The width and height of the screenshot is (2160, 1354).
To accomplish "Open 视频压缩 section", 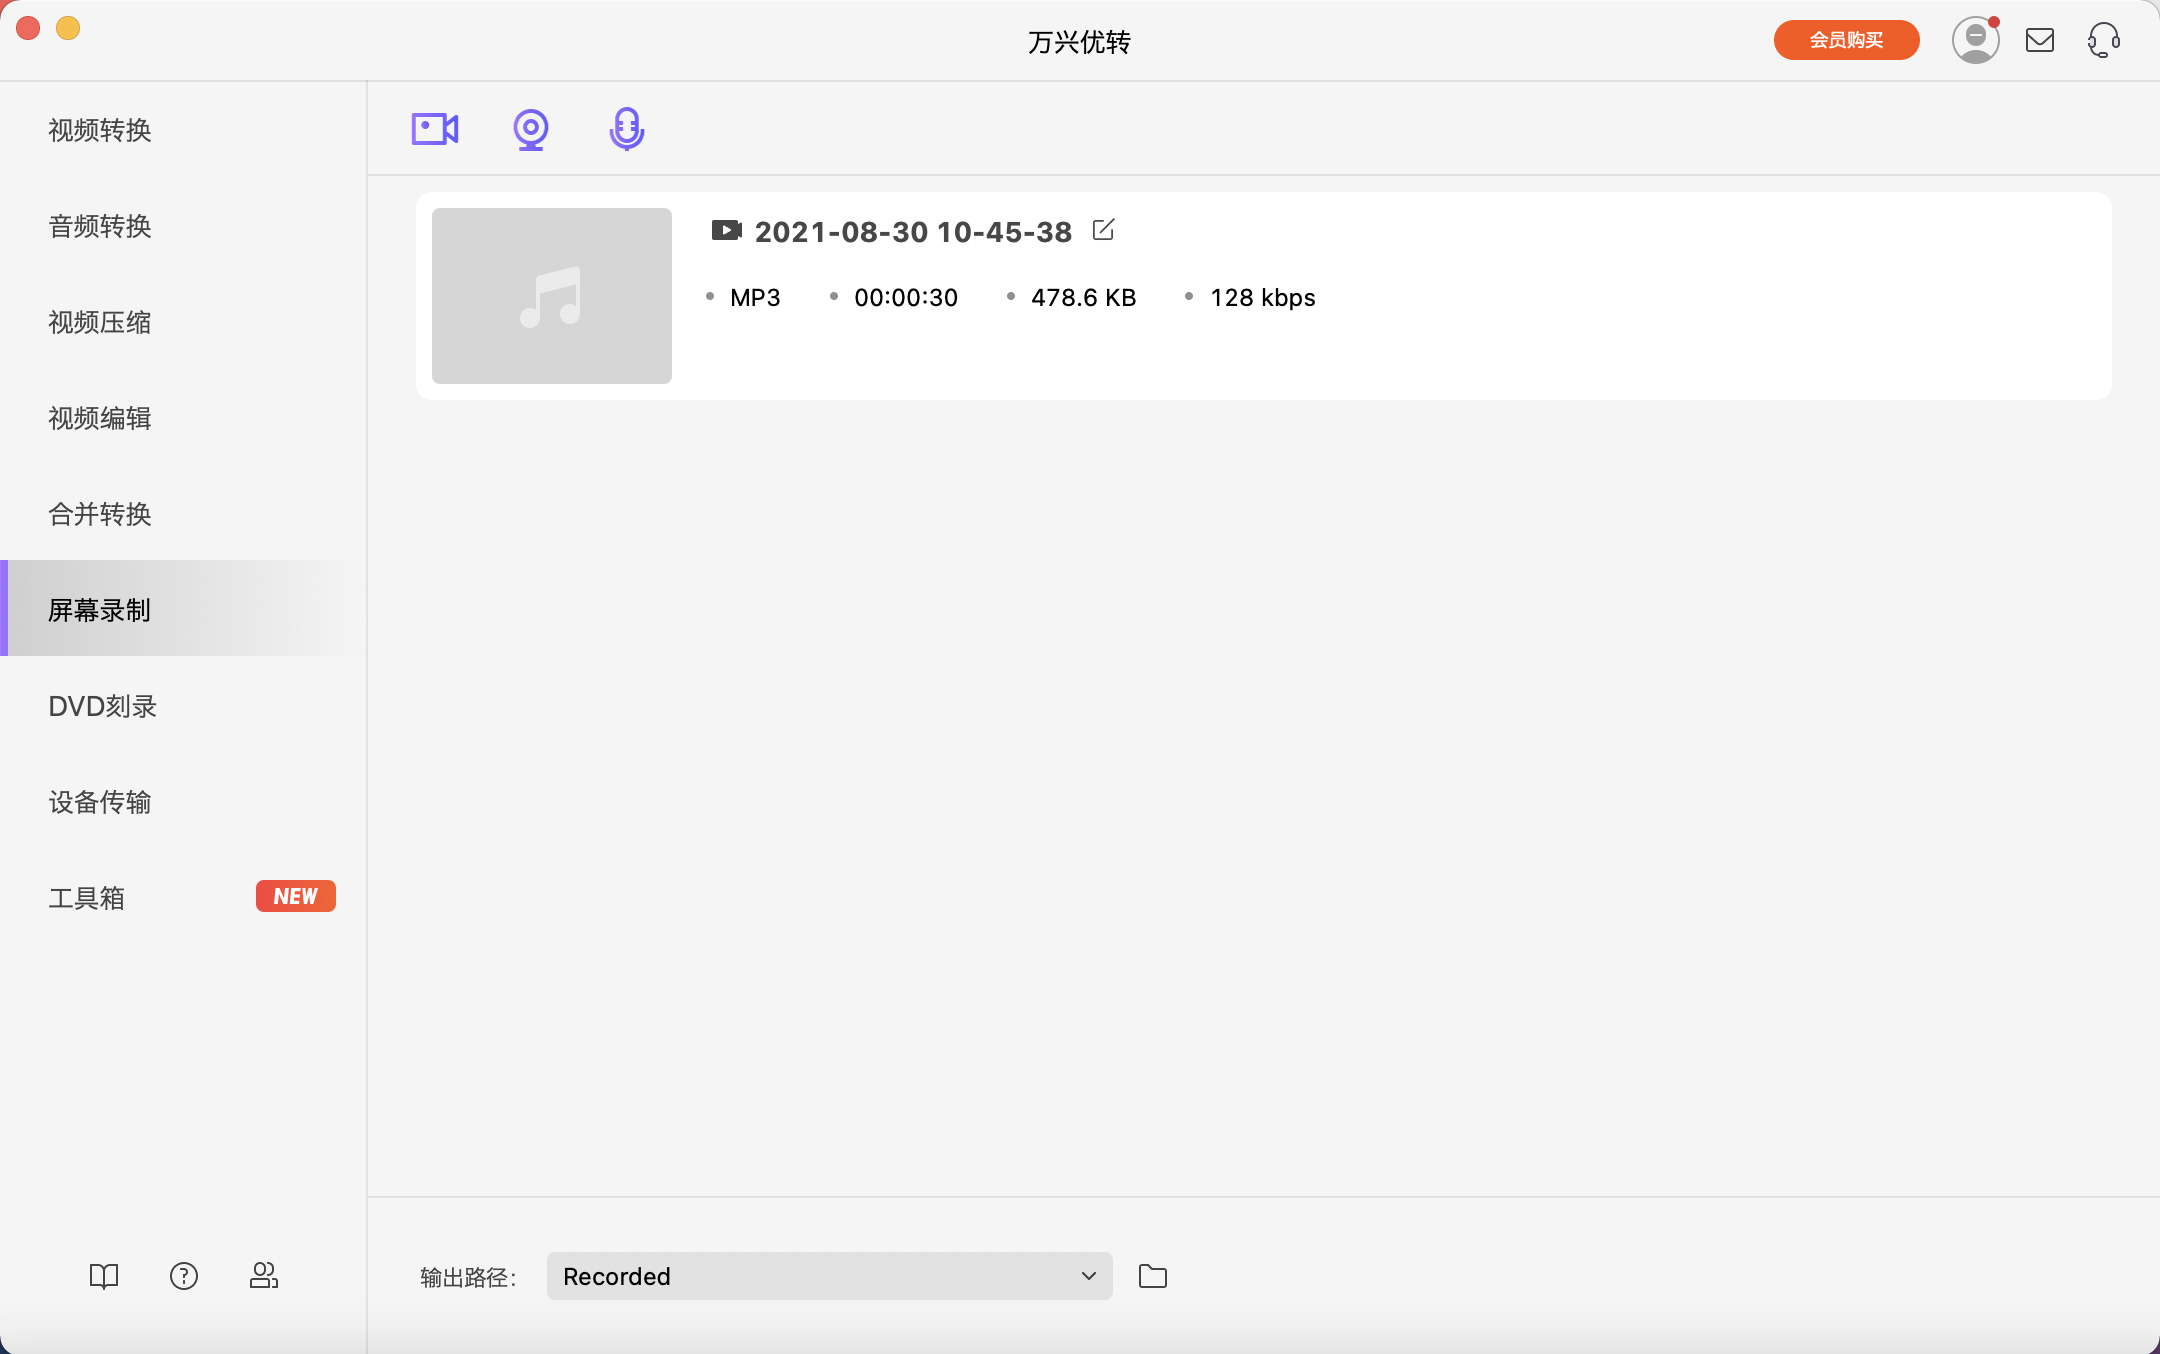I will [x=100, y=322].
